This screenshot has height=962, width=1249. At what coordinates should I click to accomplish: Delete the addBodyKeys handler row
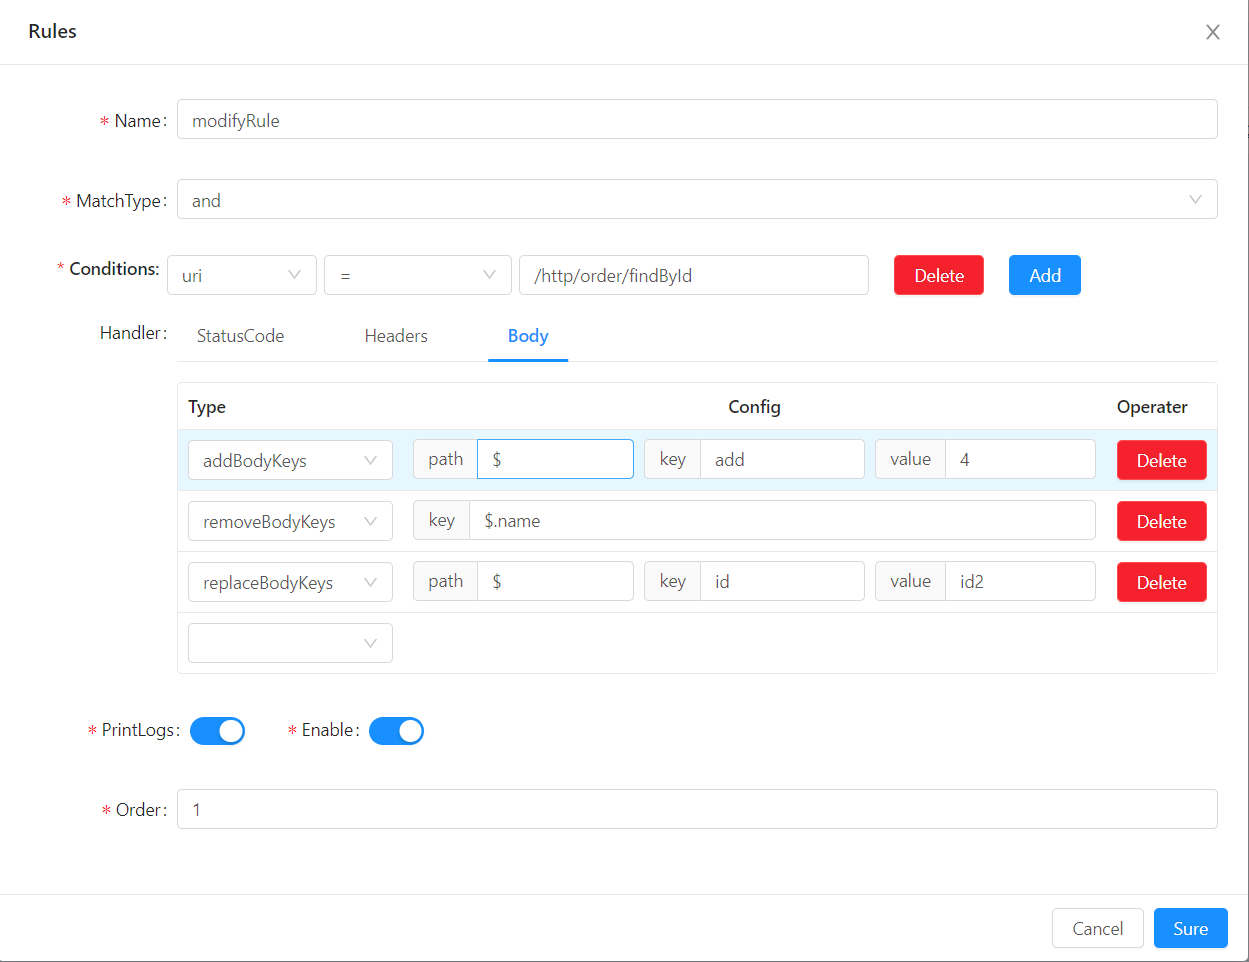pos(1161,460)
